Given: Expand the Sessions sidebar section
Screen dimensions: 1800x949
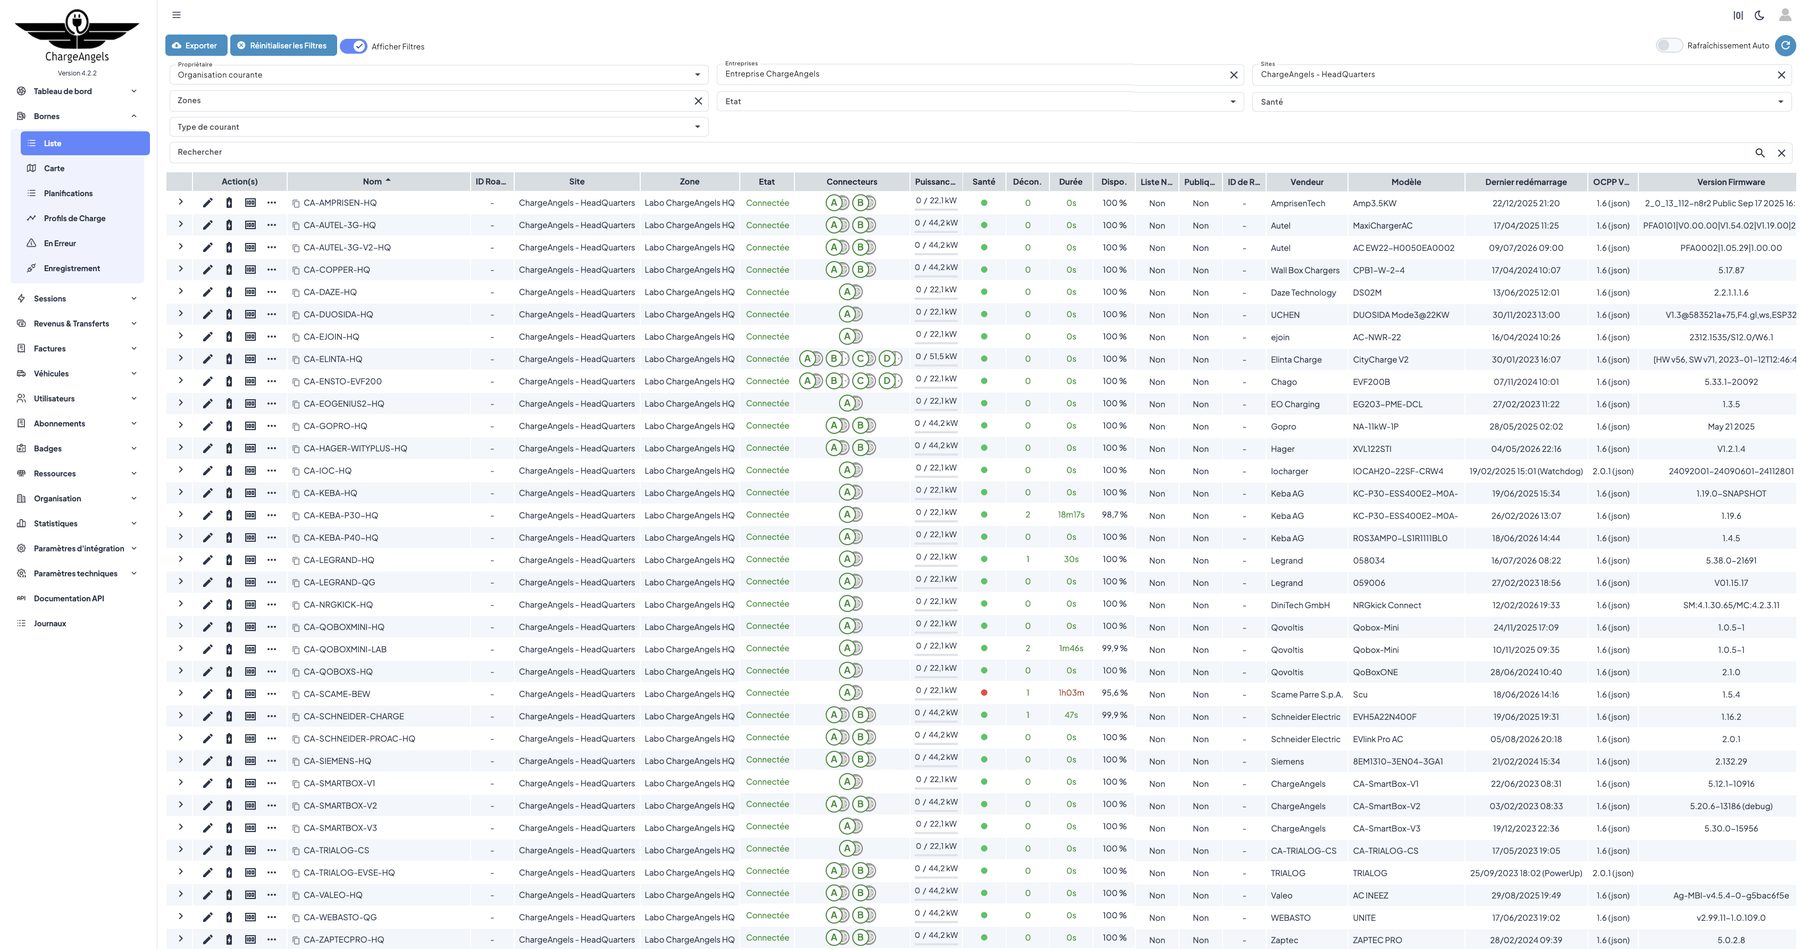Looking at the screenshot, I should tap(77, 298).
